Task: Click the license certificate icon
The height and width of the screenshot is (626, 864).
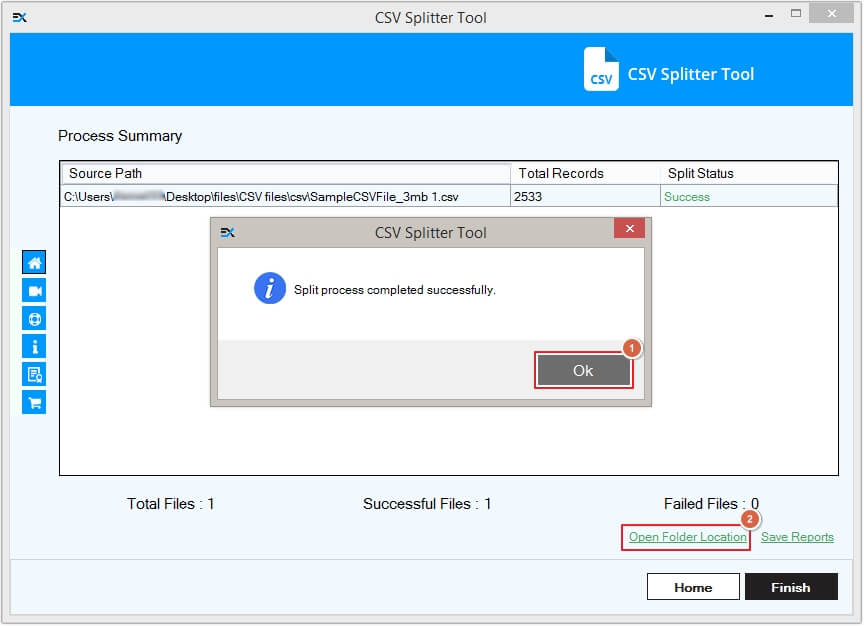Action: pyautogui.click(x=34, y=375)
